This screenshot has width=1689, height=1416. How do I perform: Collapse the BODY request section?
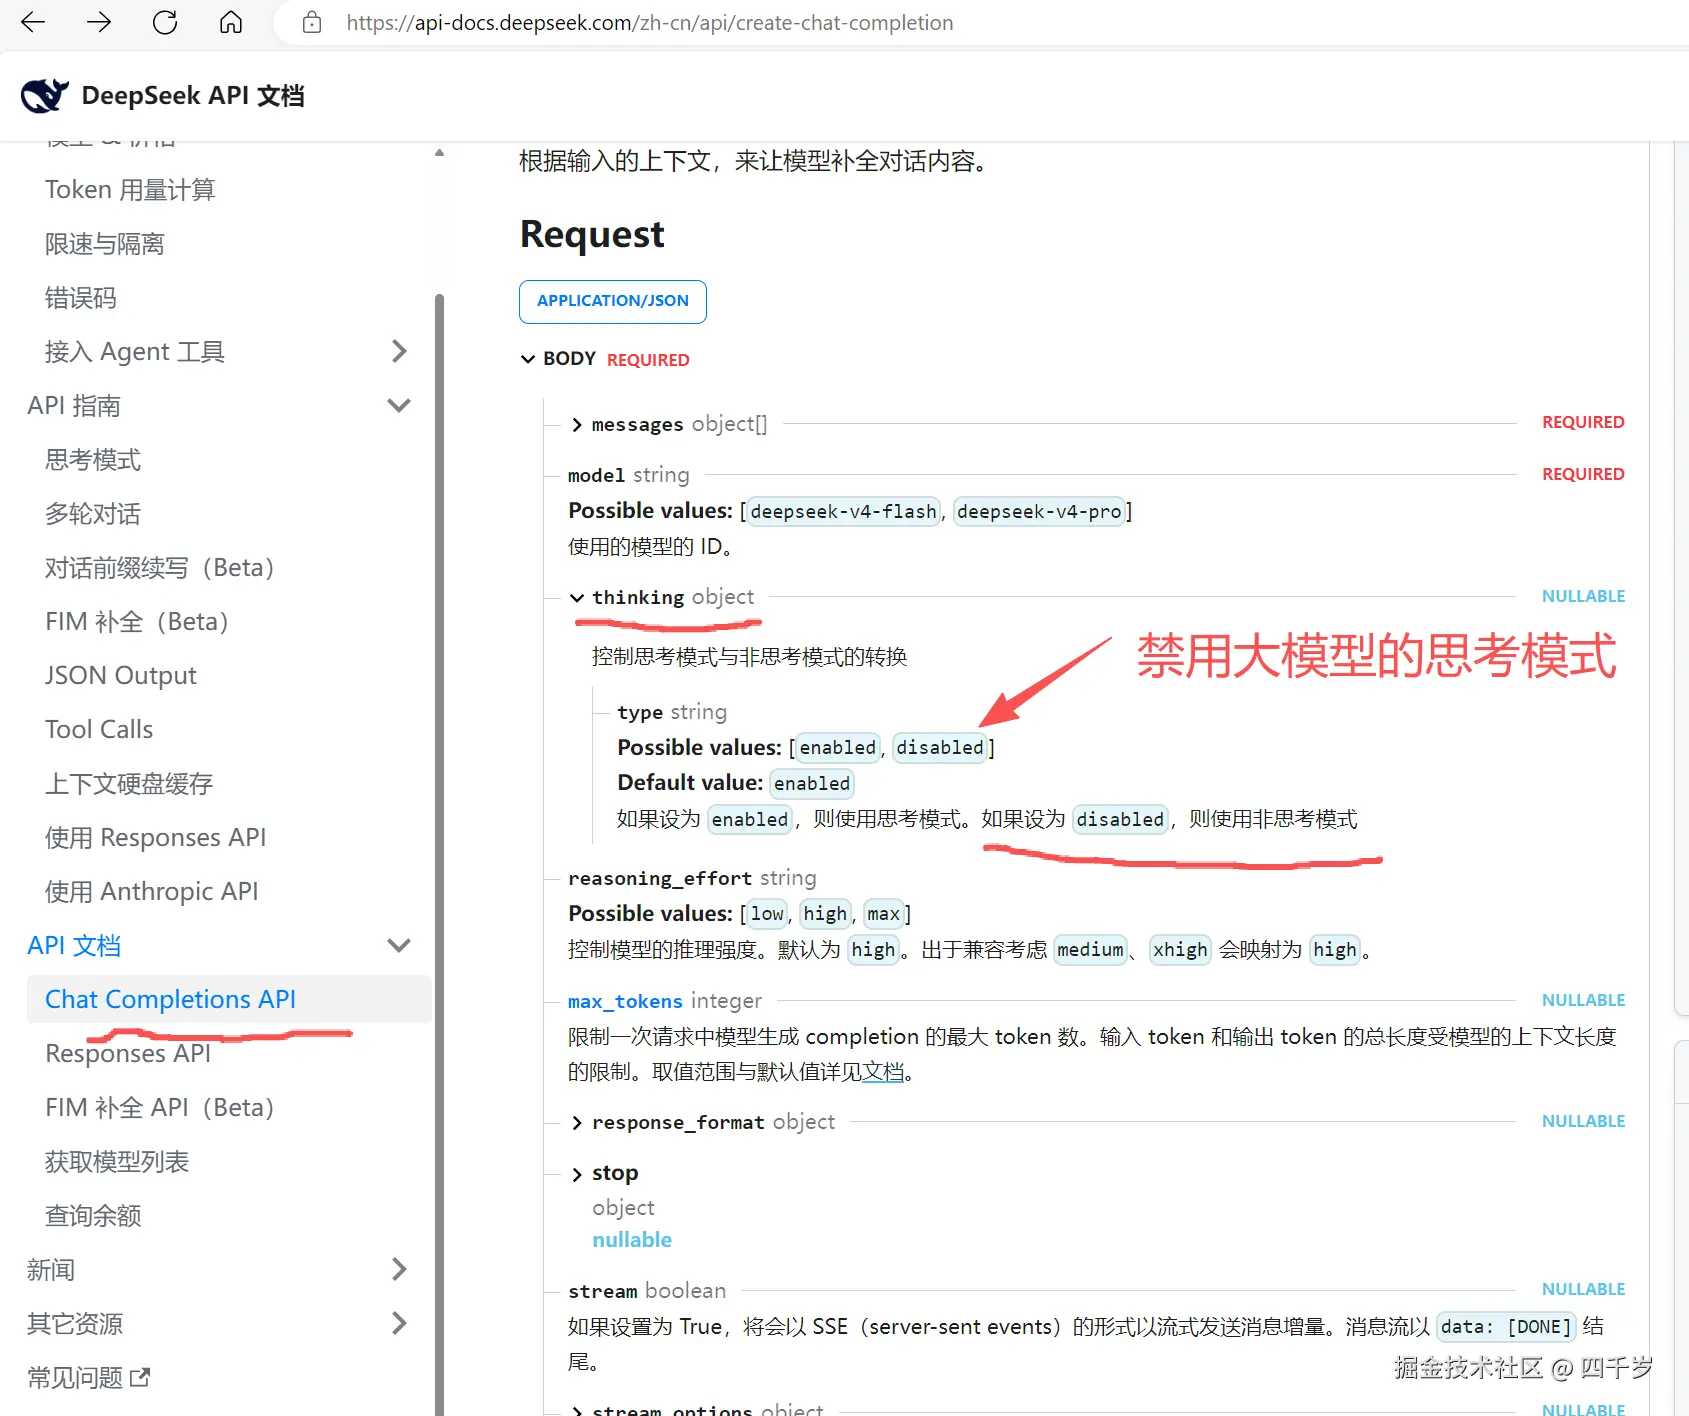pyautogui.click(x=528, y=359)
